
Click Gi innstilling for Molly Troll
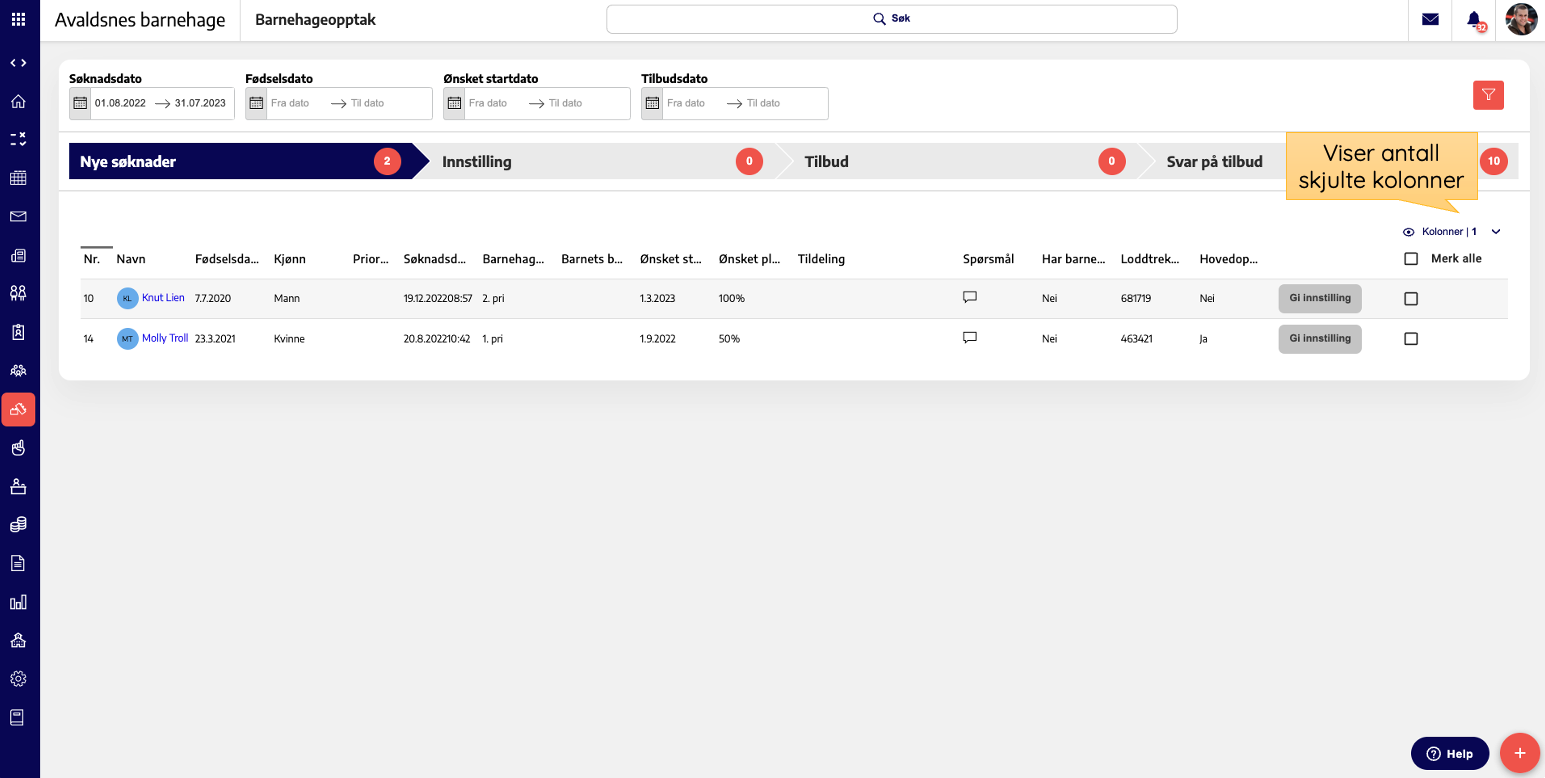point(1319,339)
